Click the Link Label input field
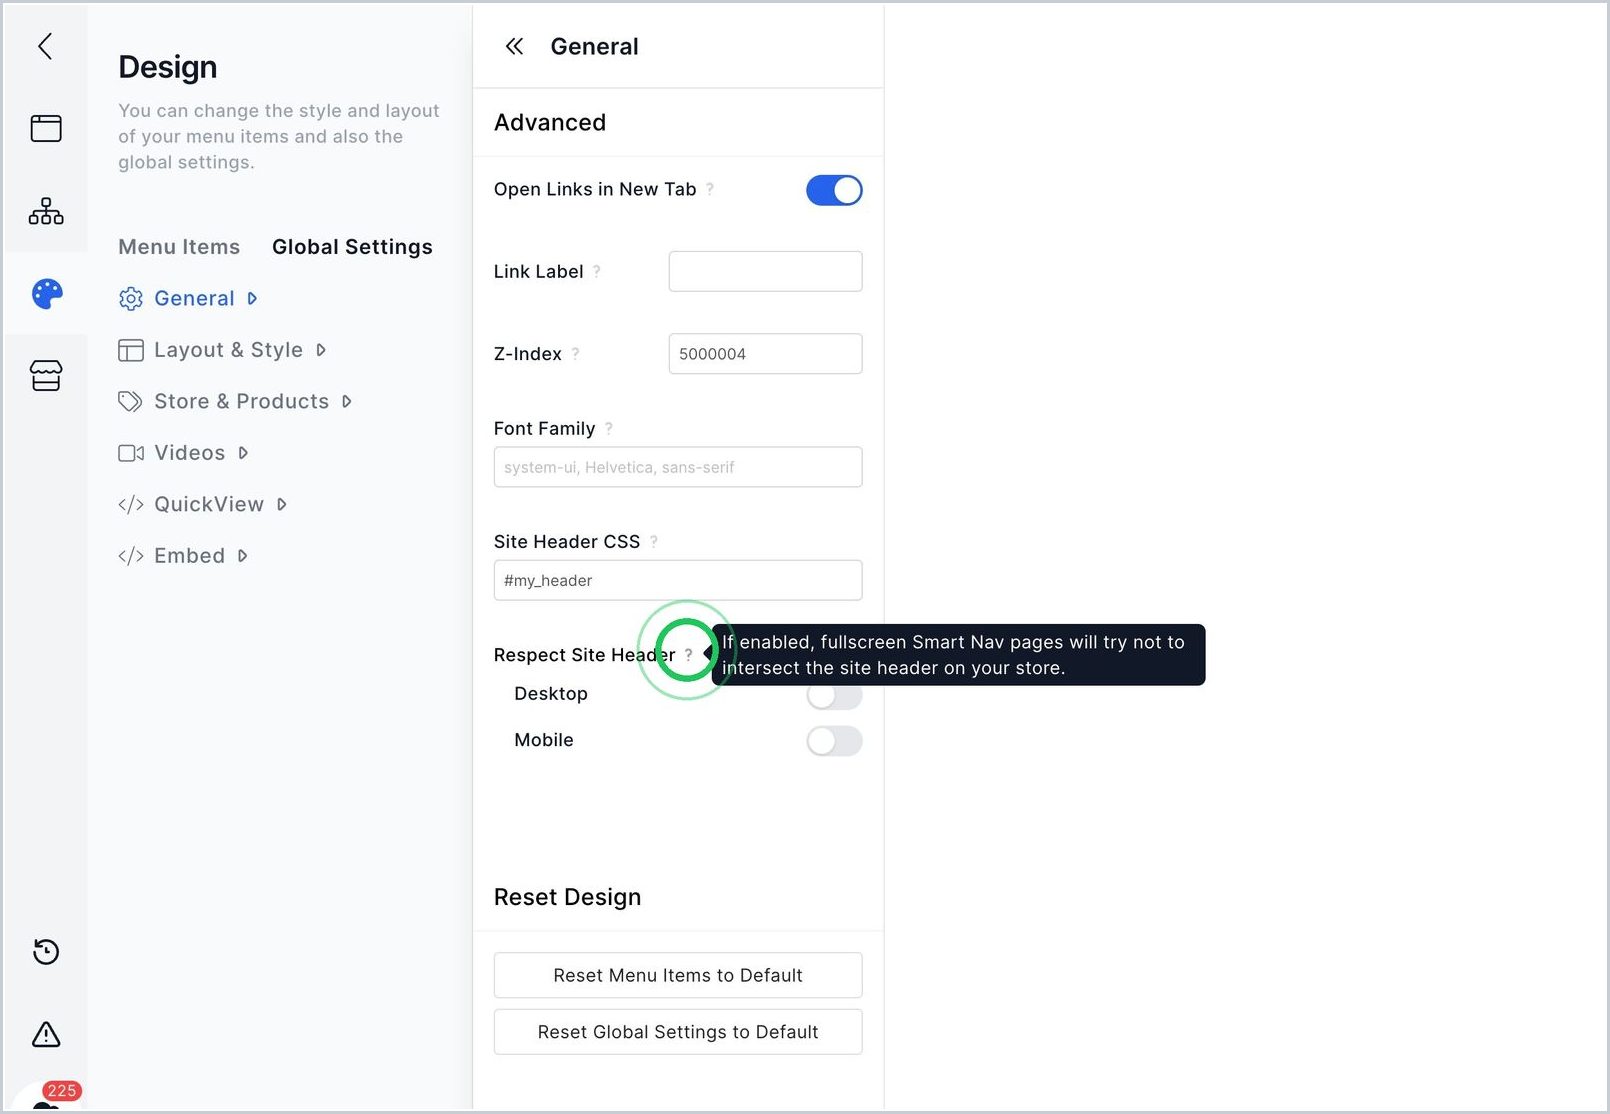This screenshot has width=1610, height=1114. [x=765, y=271]
